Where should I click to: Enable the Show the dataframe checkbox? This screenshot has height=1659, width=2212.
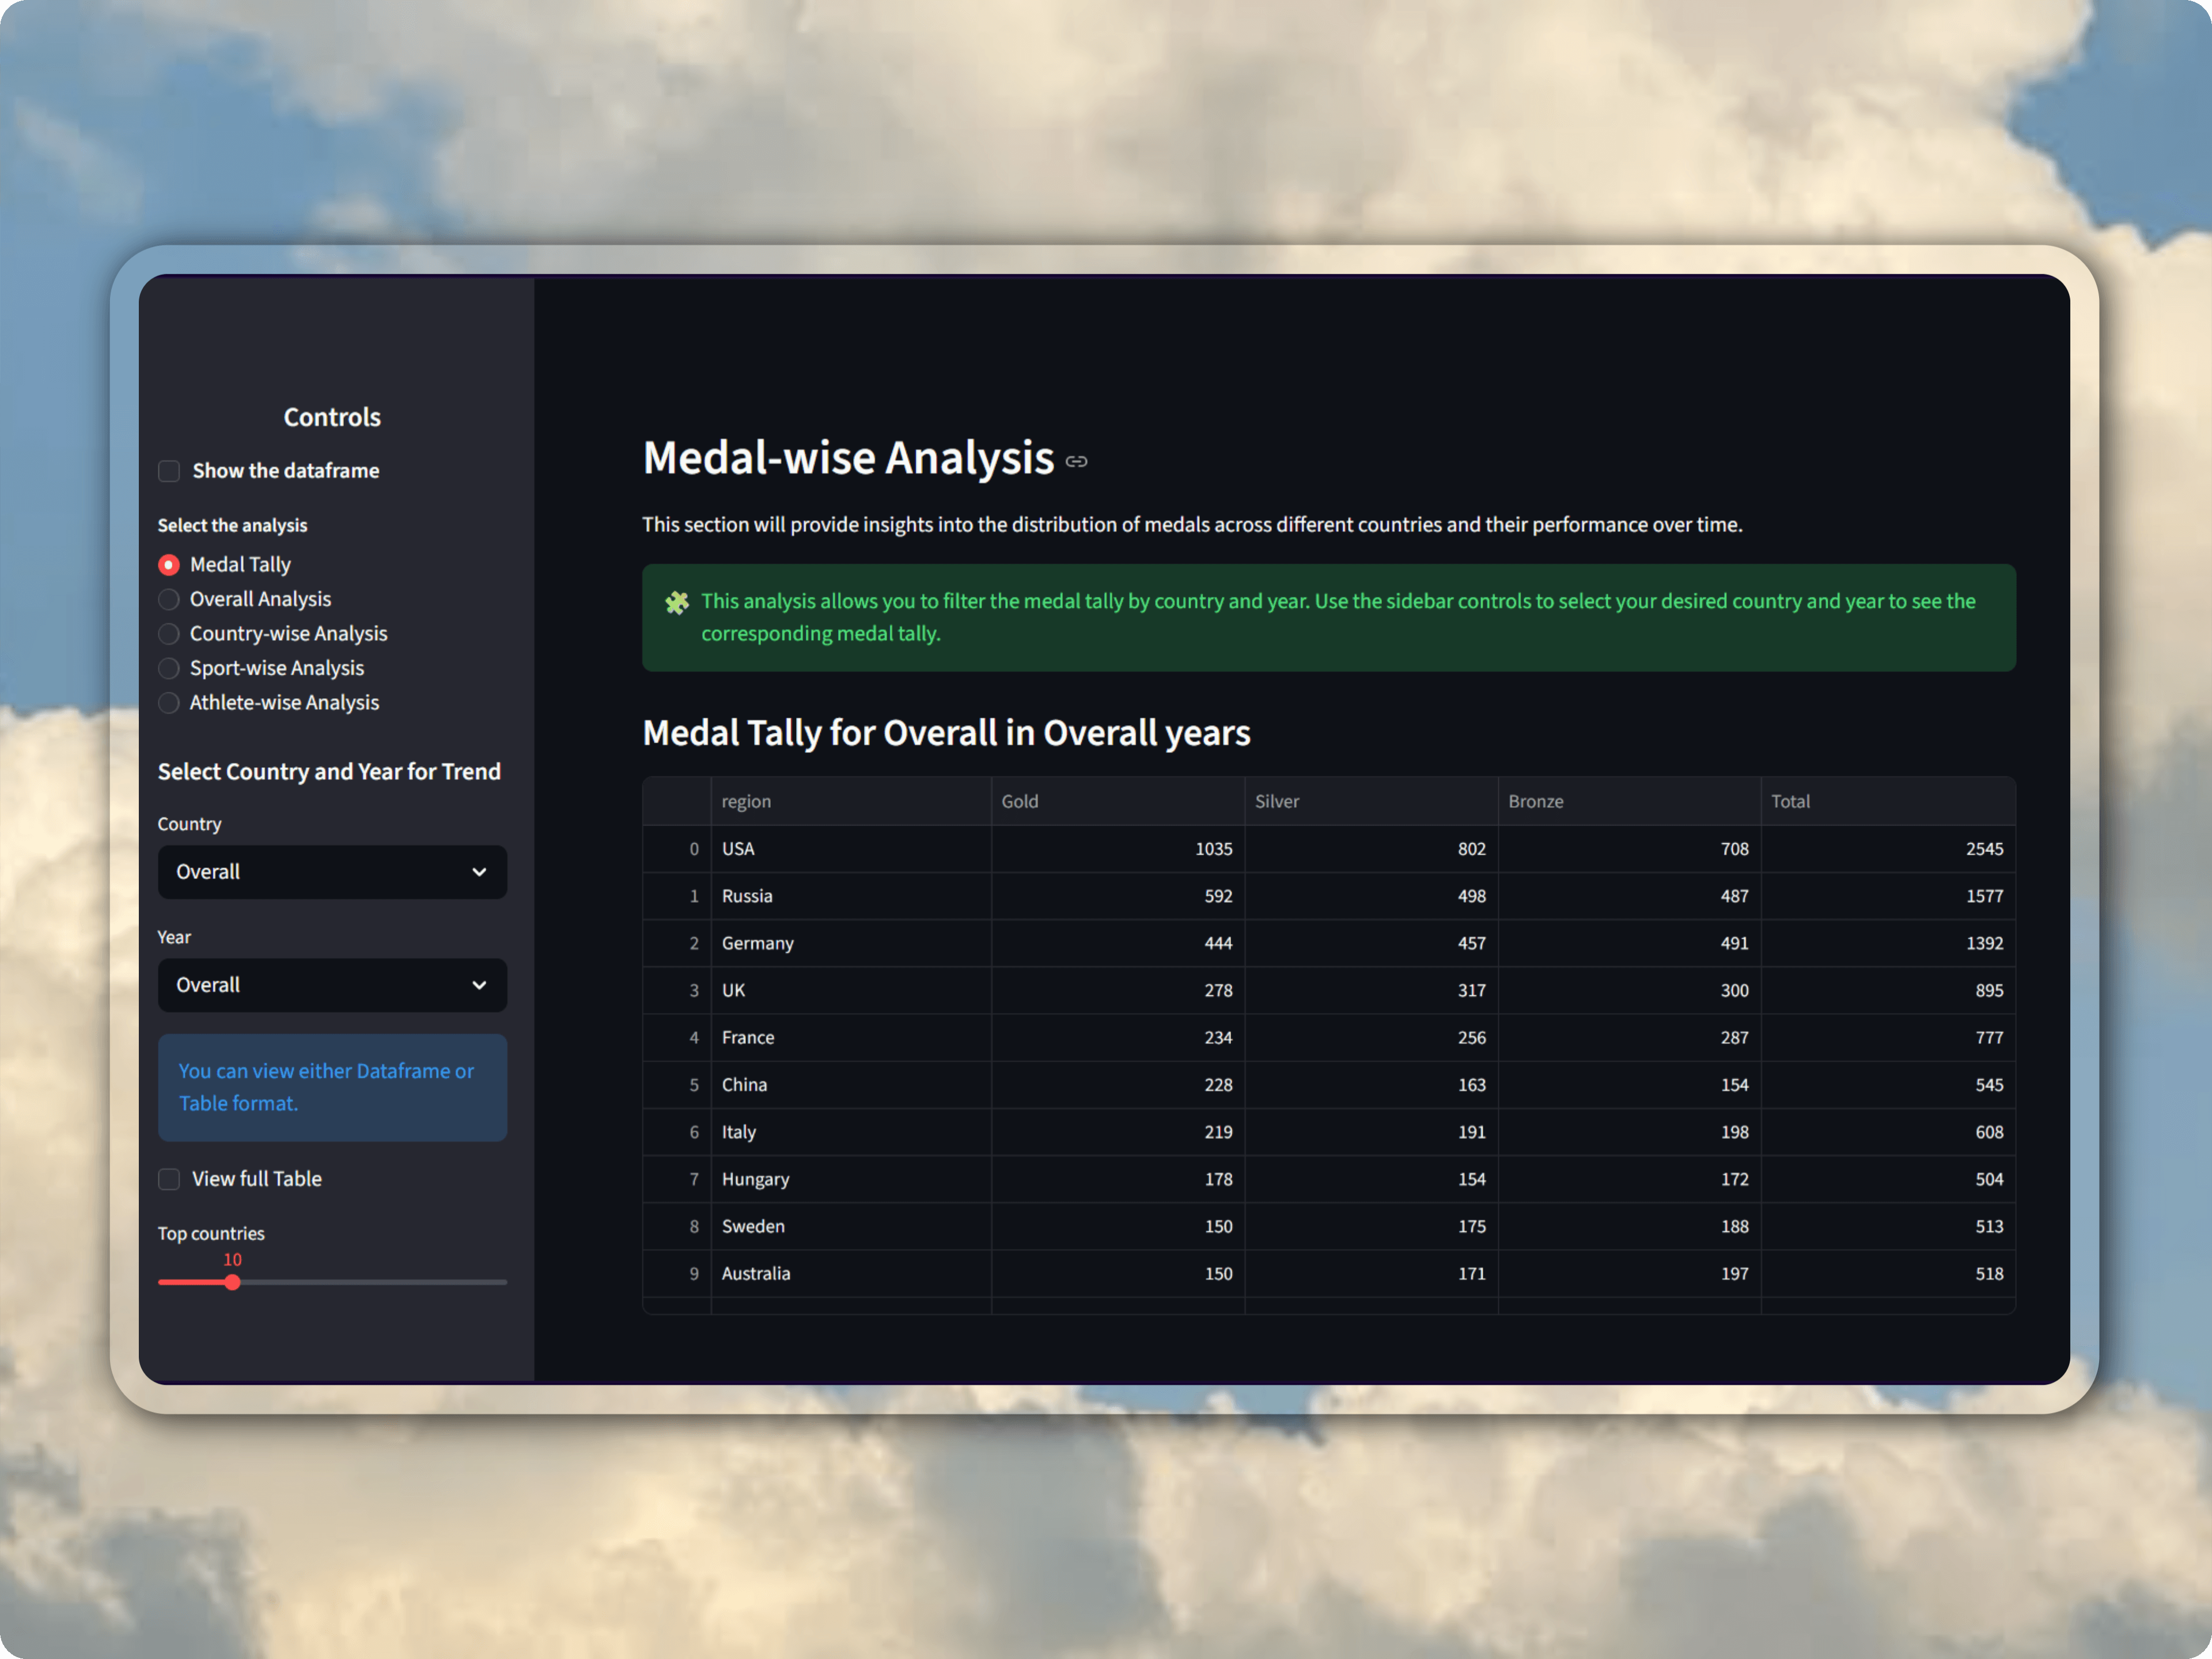[x=169, y=471]
